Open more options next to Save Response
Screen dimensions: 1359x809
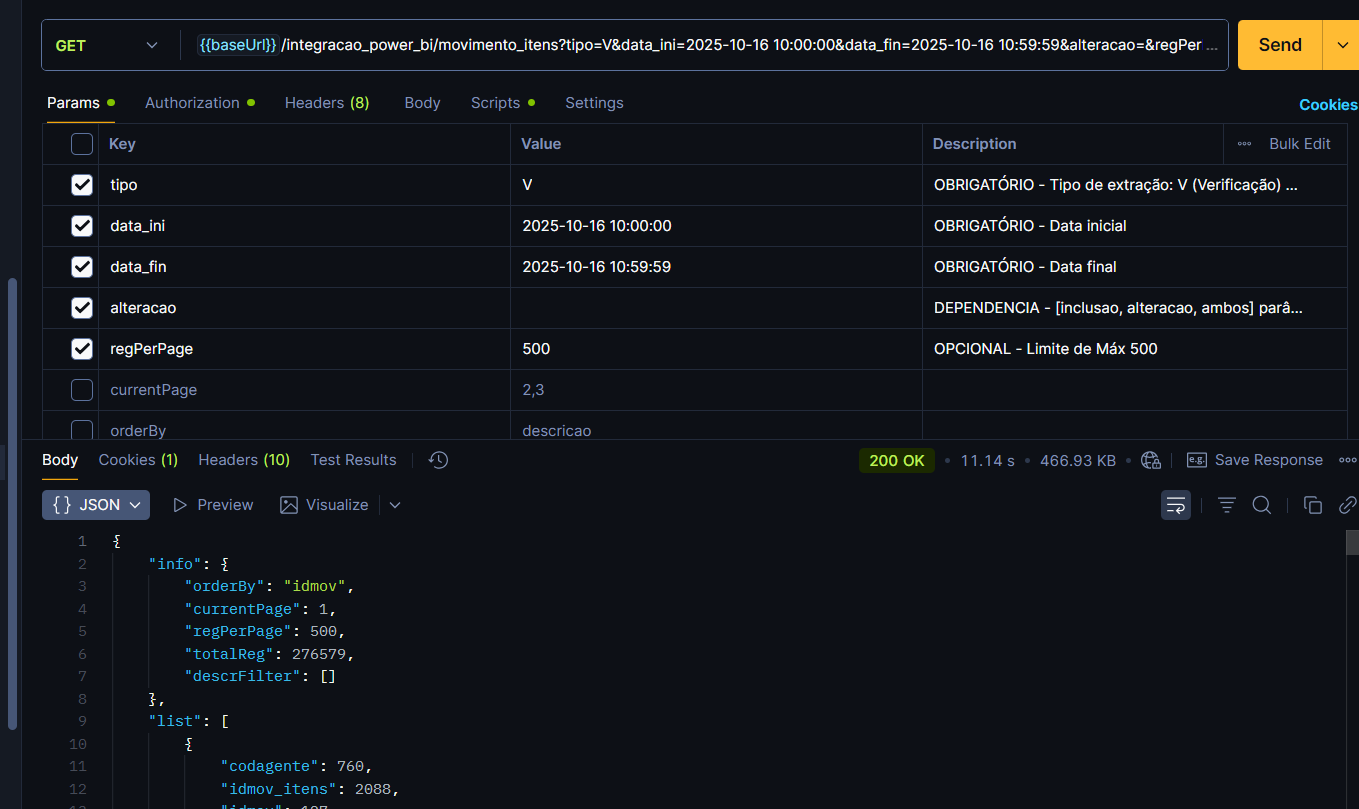(1344, 460)
